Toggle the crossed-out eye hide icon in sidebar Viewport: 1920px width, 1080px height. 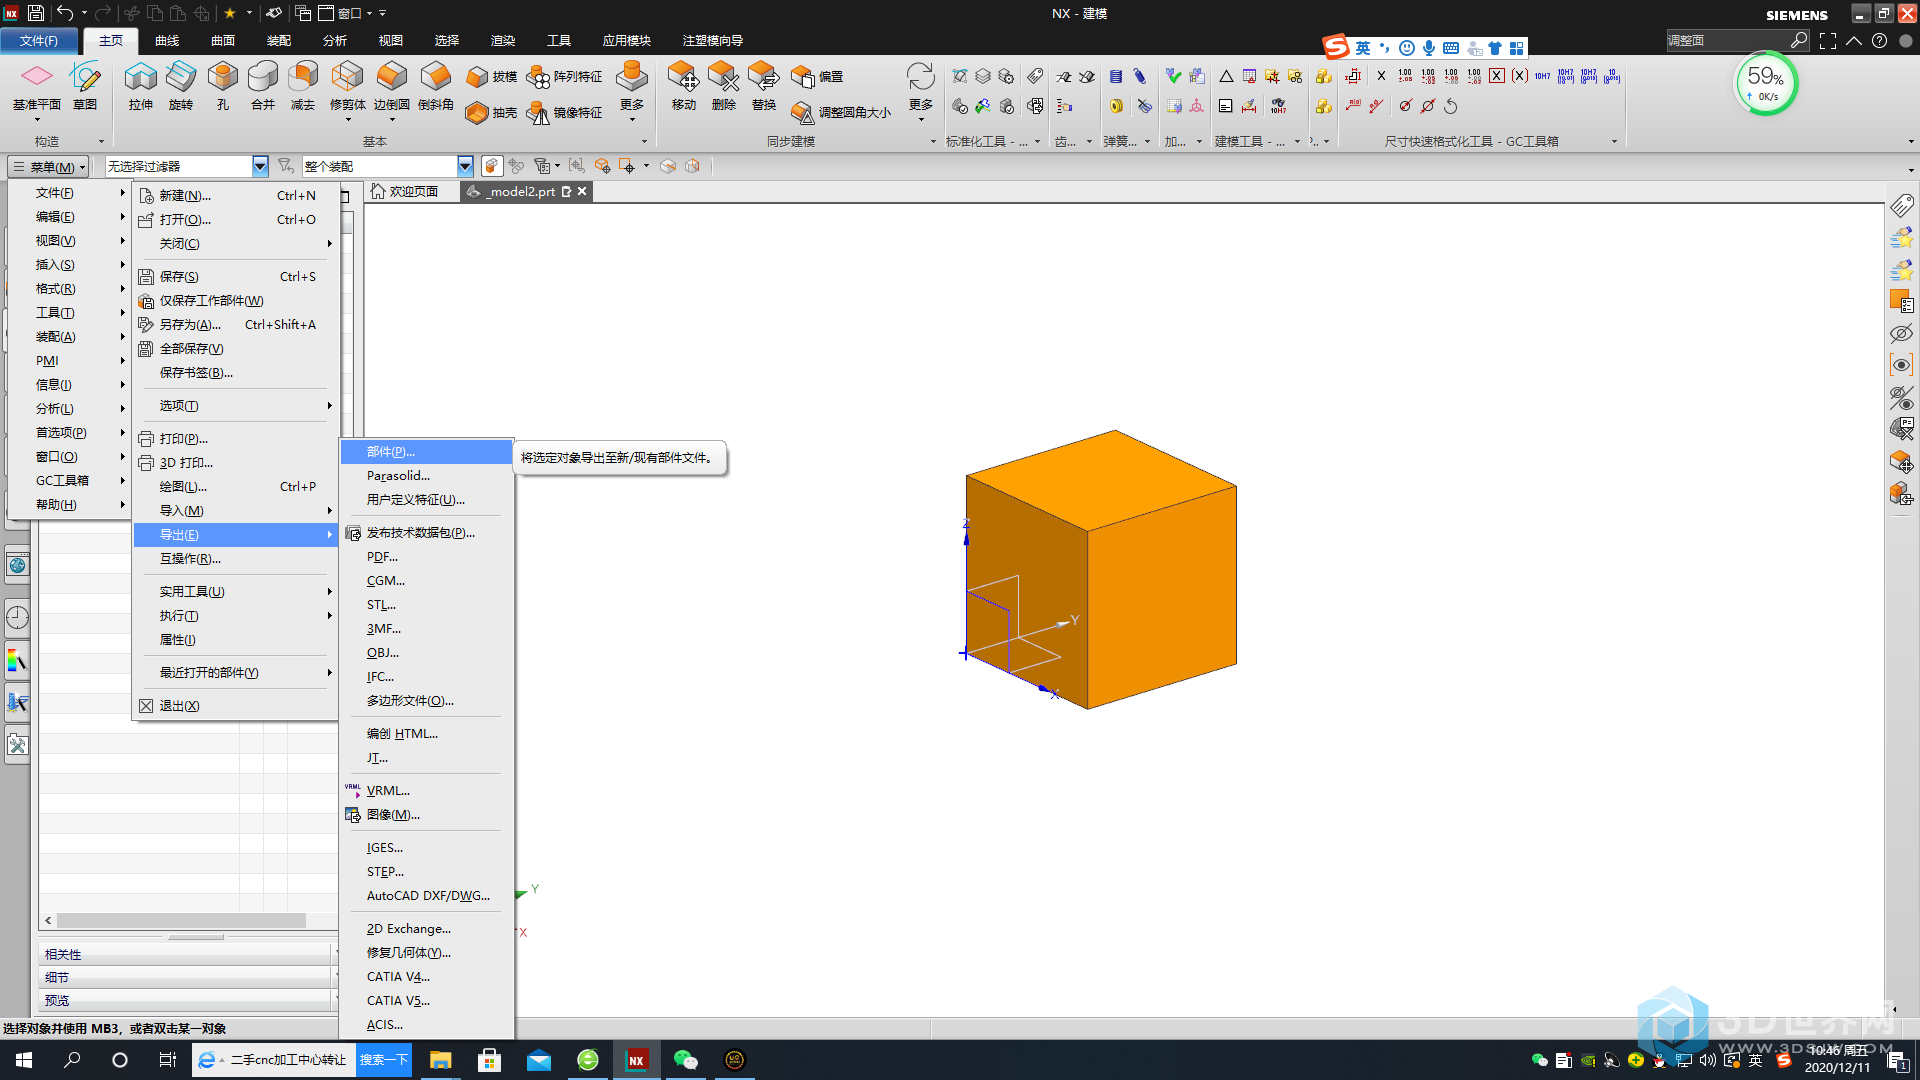[x=1901, y=333]
